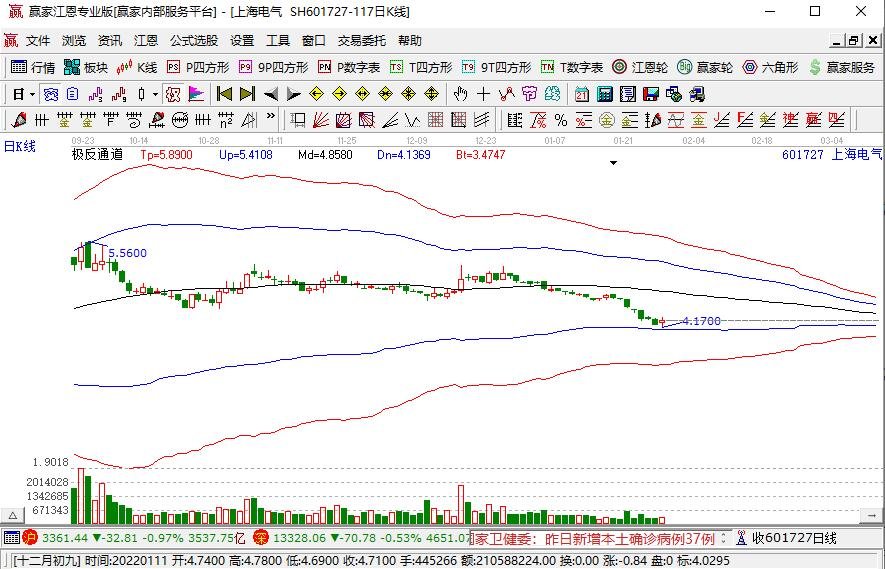Screen dimensions: 885x569
Task: Open the 行情 quotes view
Action: click(33, 68)
